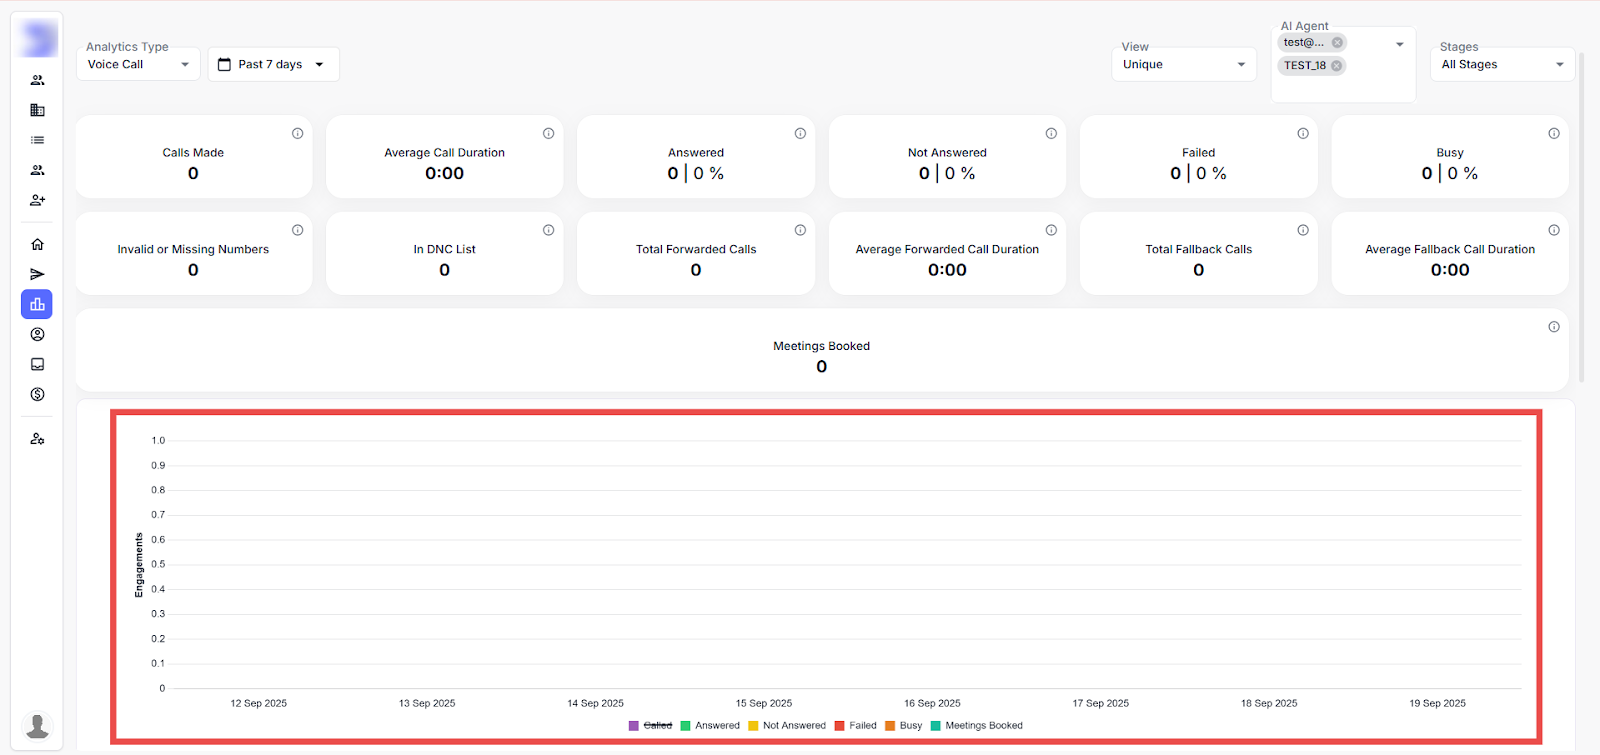
Task: Click the Failed red legend swatch
Action: (840, 726)
